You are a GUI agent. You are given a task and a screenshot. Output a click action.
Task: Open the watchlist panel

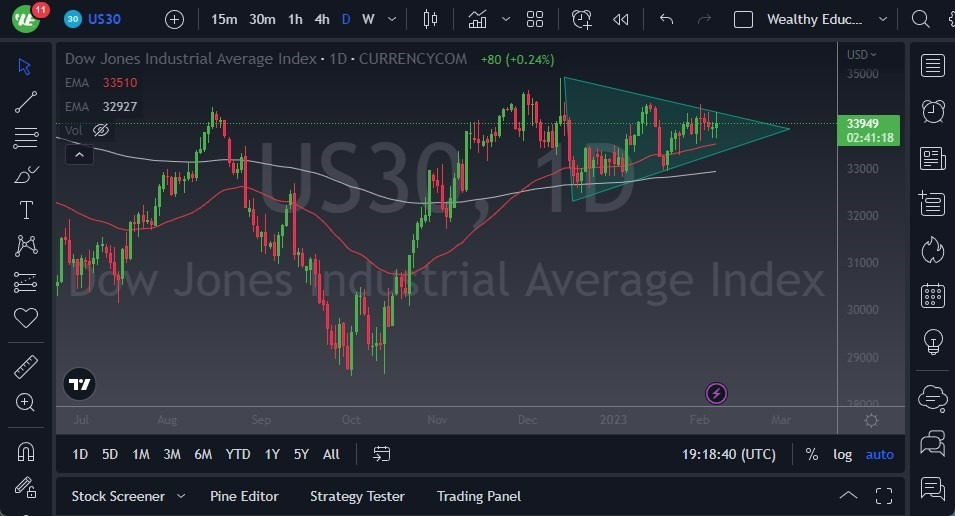pos(932,66)
